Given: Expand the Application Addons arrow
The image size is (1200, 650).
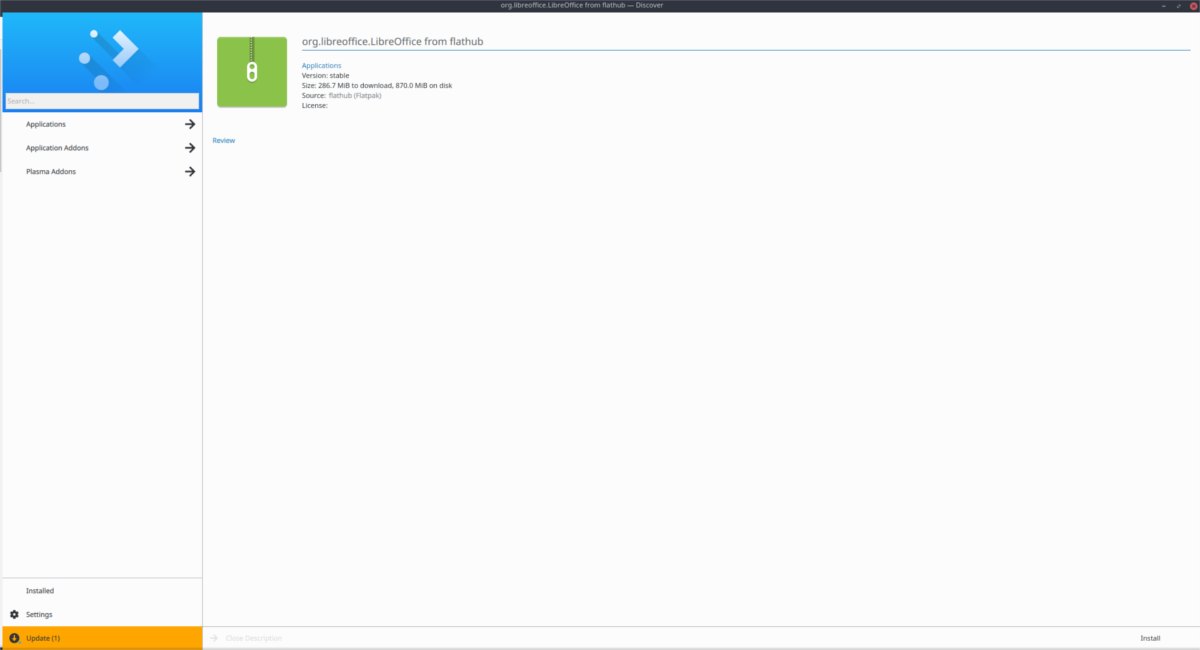Looking at the screenshot, I should coord(189,147).
